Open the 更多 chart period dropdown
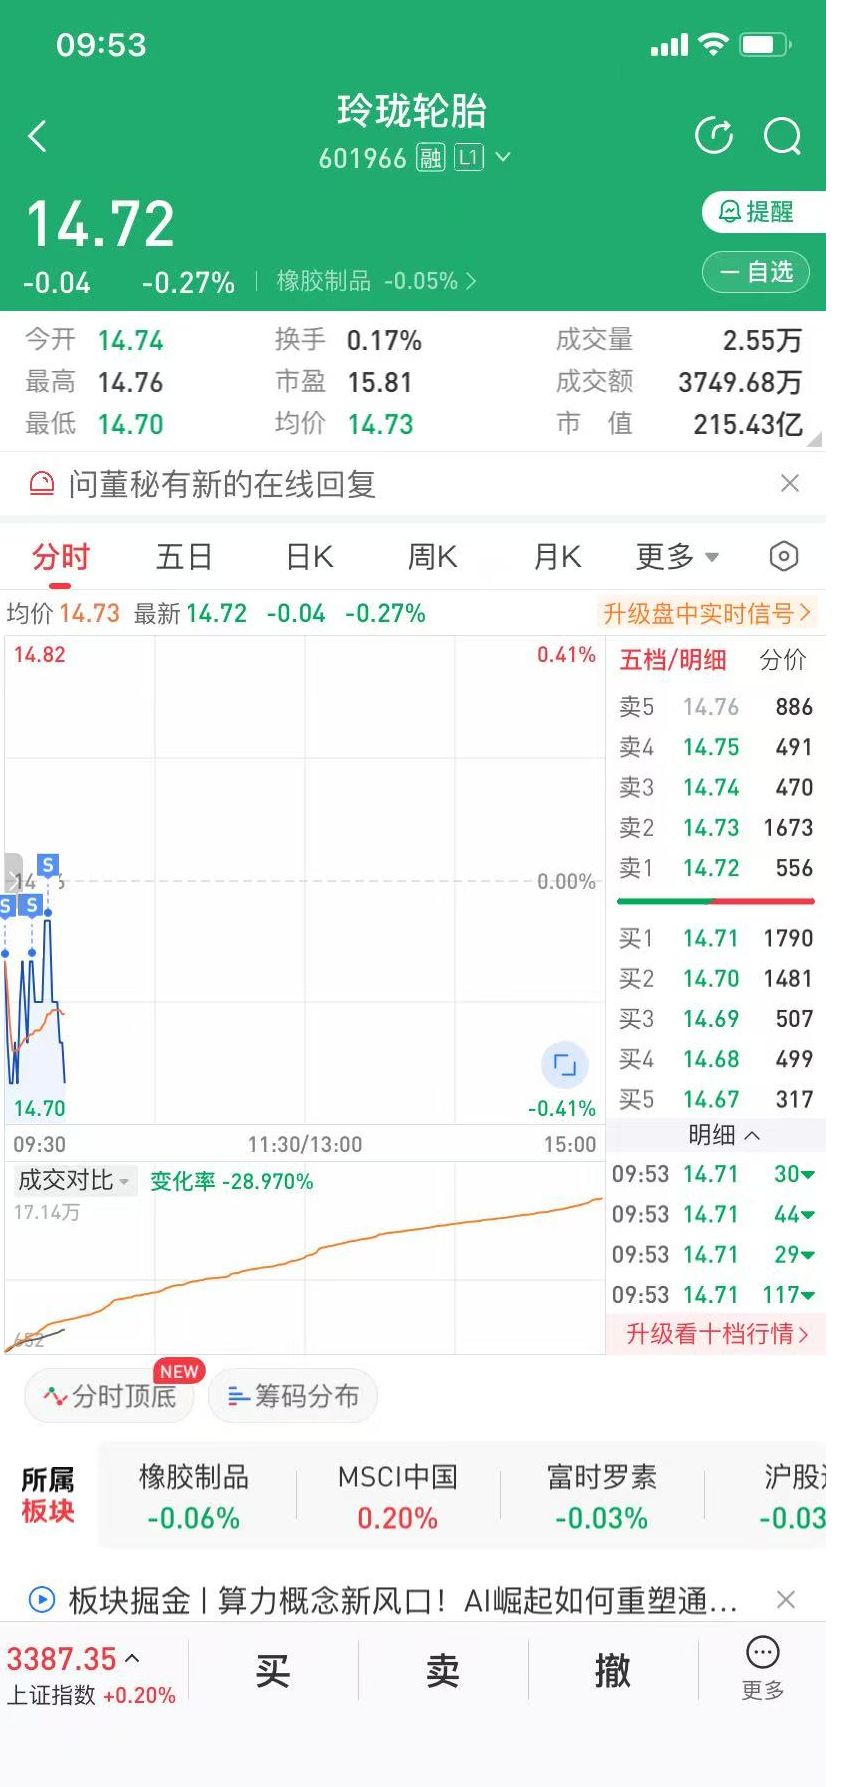 click(677, 557)
